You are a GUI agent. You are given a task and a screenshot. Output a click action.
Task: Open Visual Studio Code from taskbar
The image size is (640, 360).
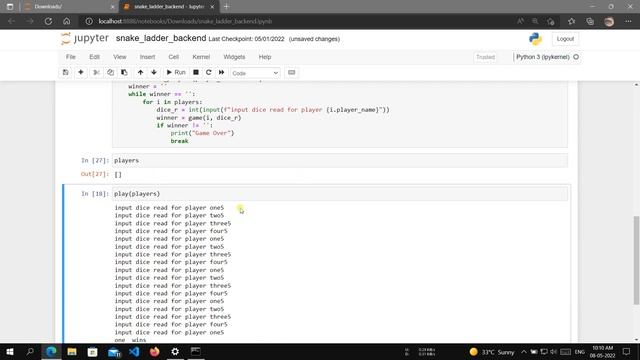[x=134, y=351]
